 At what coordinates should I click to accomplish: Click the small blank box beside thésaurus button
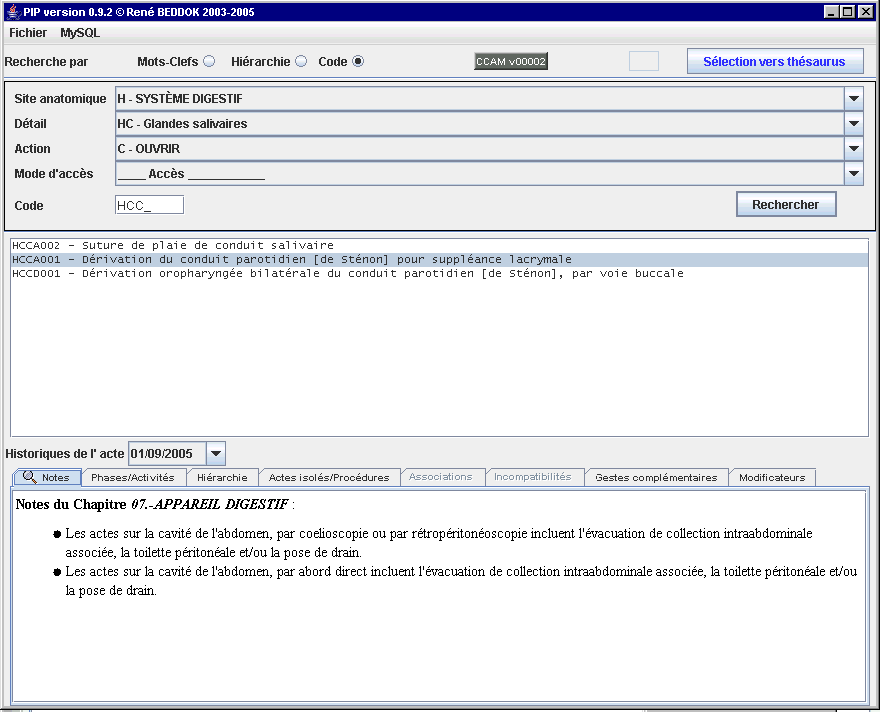[x=644, y=61]
